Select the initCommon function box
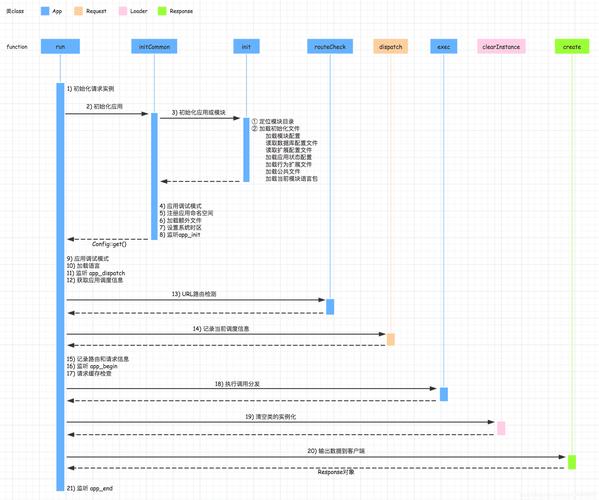The height and width of the screenshot is (500, 599). pos(154,46)
